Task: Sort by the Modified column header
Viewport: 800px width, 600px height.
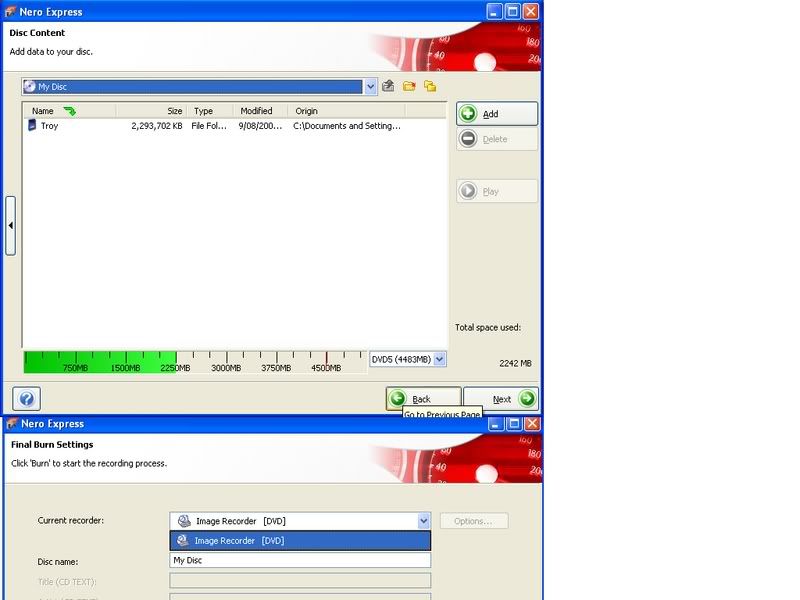Action: coord(261,111)
